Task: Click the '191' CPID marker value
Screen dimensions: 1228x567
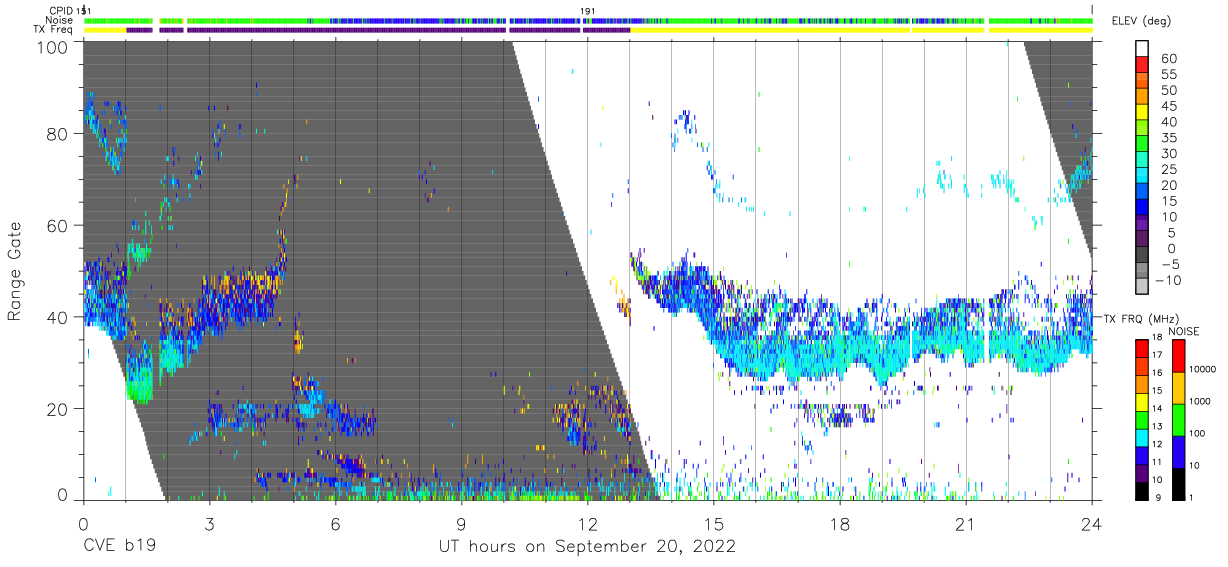Action: pos(587,11)
